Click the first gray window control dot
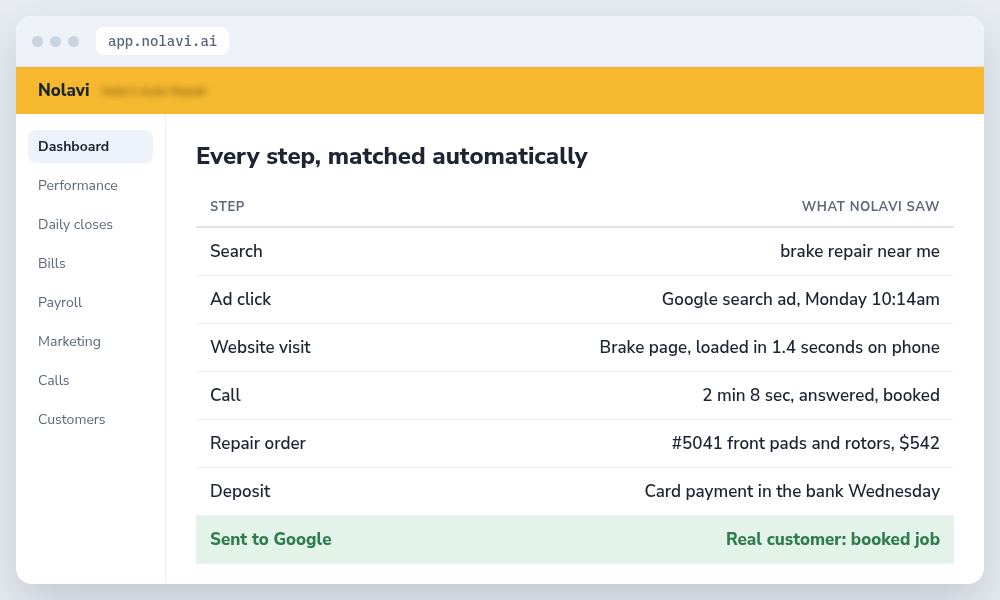 click(x=38, y=41)
